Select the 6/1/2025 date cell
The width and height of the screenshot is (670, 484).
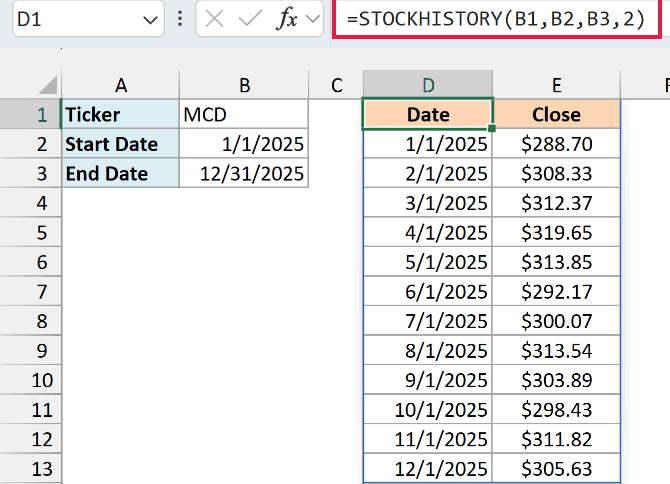coord(428,291)
